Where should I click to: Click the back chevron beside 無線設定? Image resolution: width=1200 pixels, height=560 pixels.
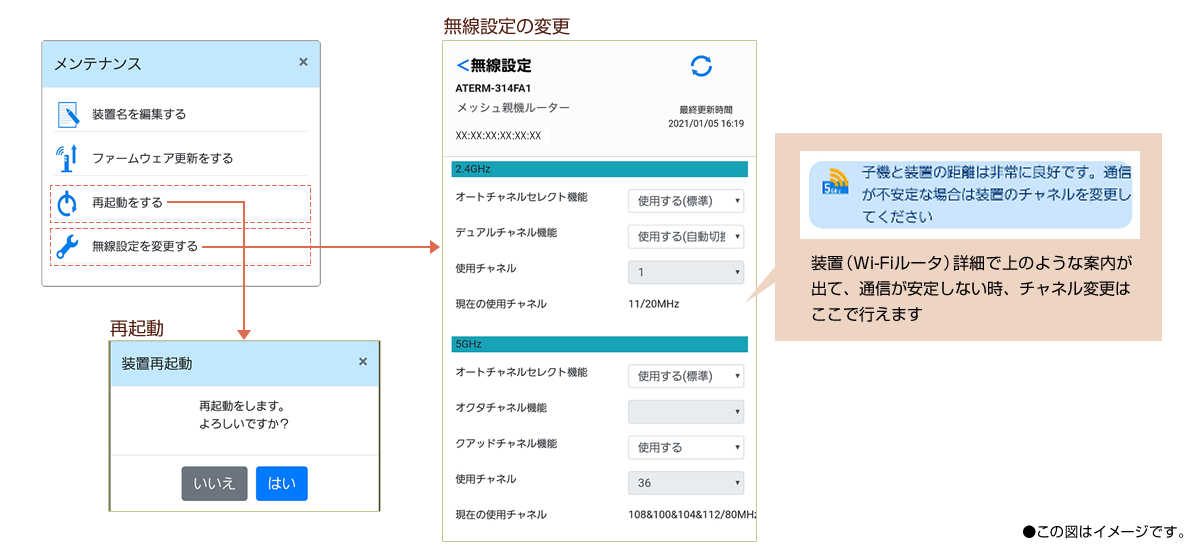pyautogui.click(x=462, y=66)
